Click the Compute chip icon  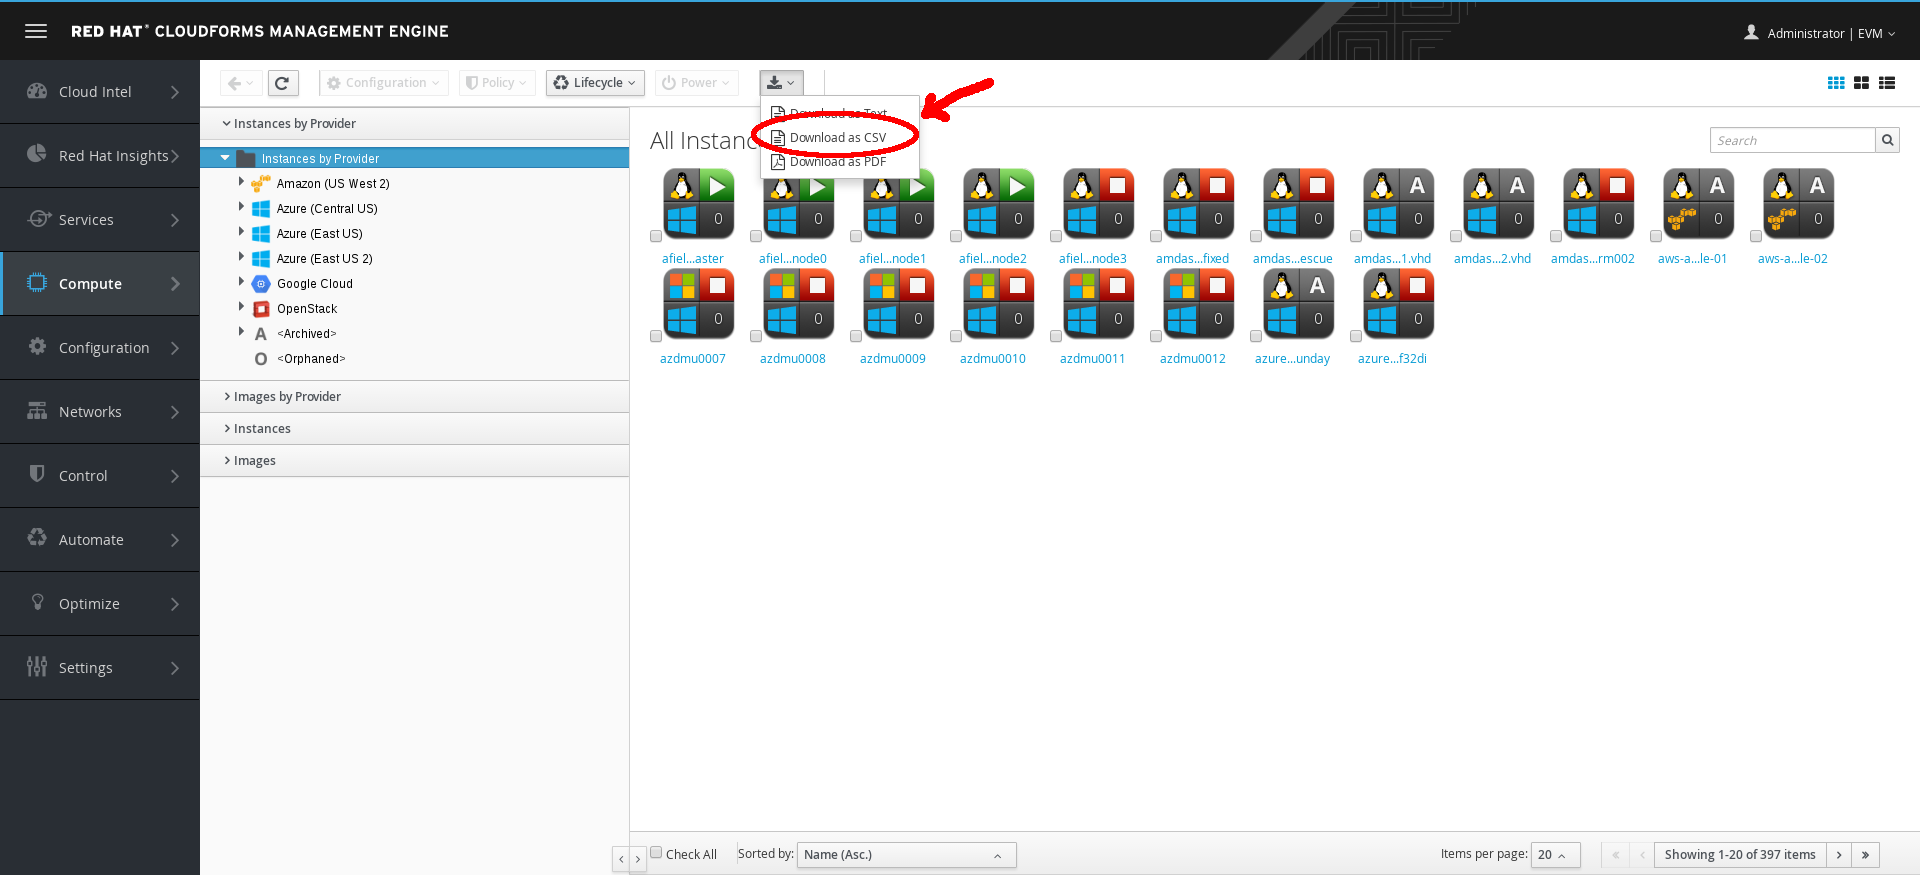tap(37, 282)
